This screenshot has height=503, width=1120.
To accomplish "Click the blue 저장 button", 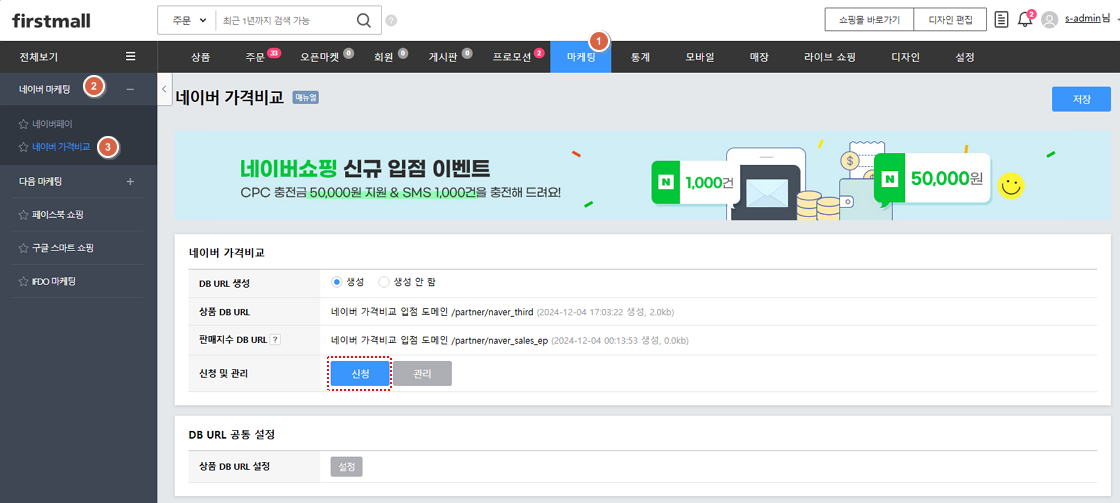I will pyautogui.click(x=1081, y=99).
